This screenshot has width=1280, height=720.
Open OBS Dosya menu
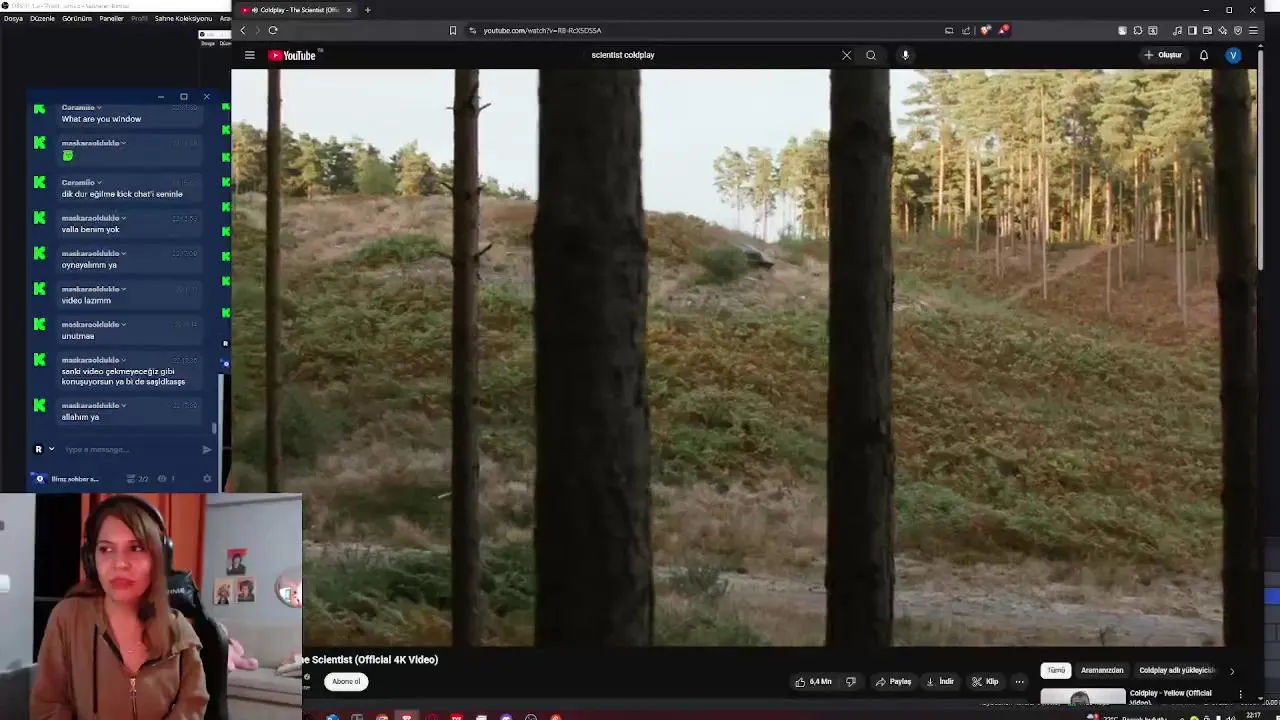(12, 18)
